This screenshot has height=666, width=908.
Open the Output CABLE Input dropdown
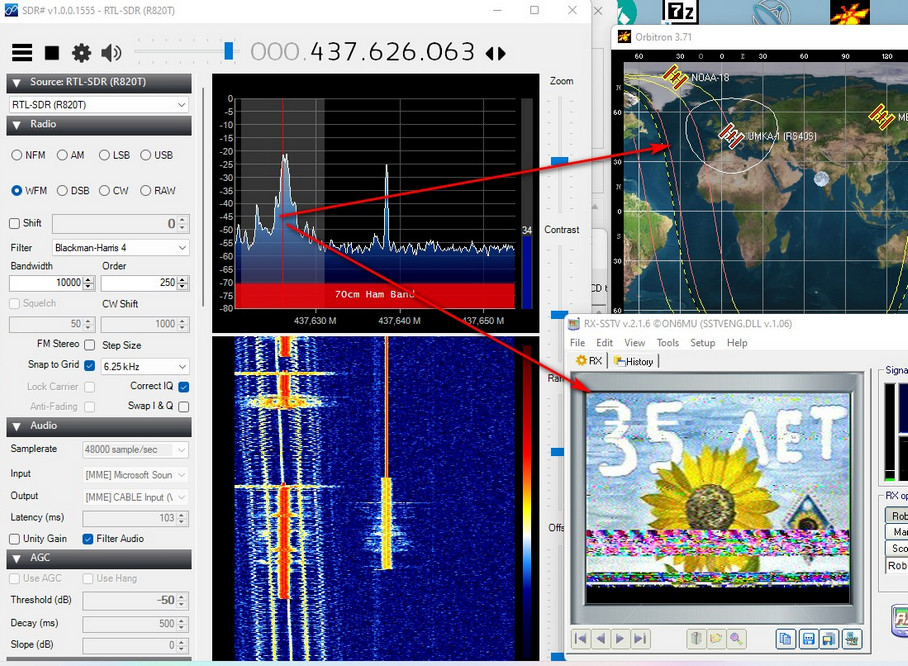click(x=136, y=497)
